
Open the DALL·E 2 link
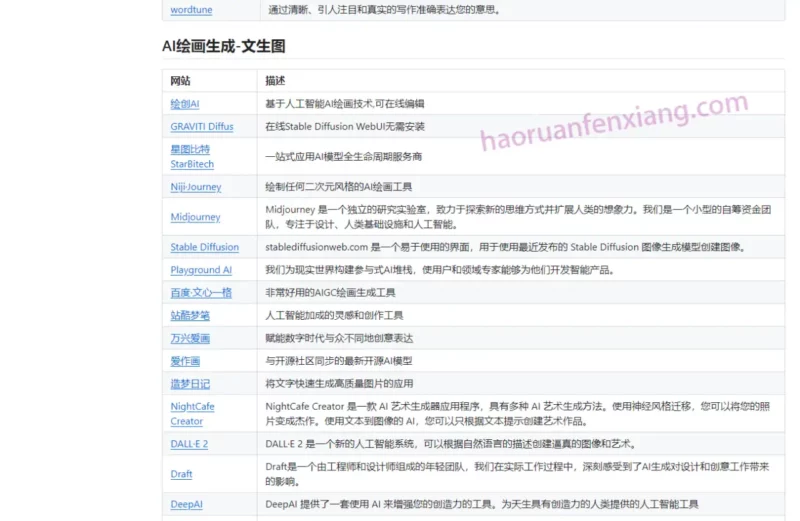click(x=189, y=444)
